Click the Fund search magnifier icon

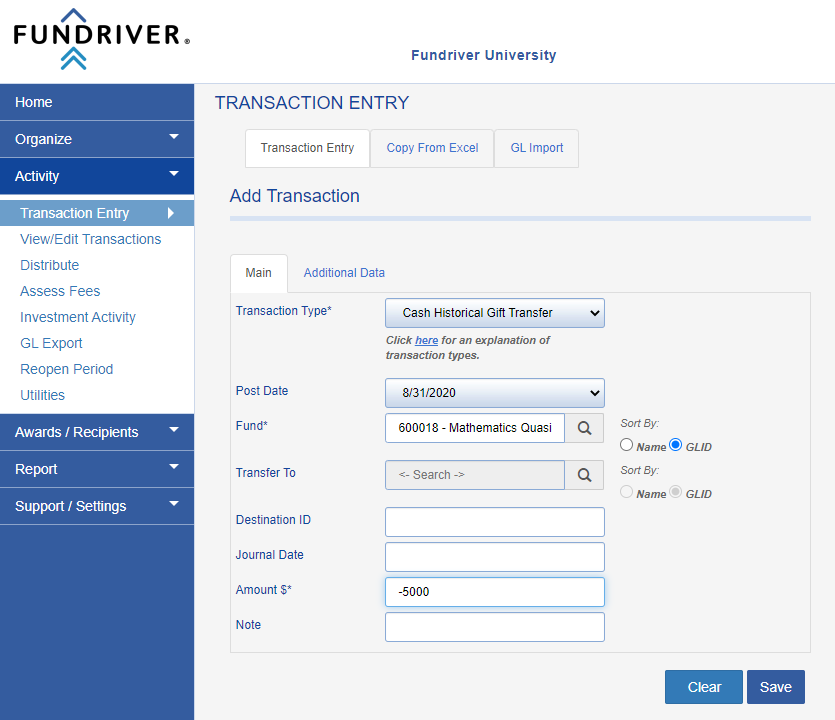584,428
